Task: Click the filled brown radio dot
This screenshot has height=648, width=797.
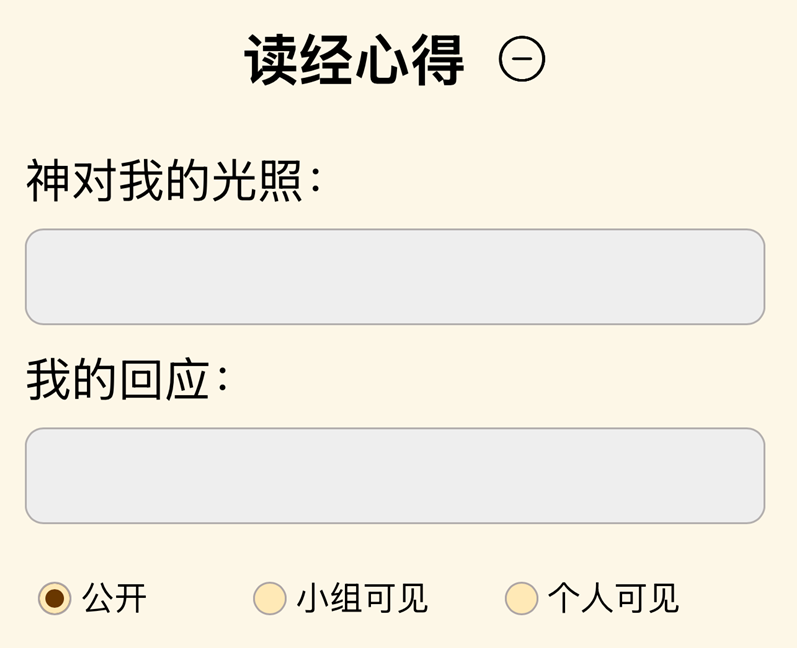Action: (x=55, y=598)
